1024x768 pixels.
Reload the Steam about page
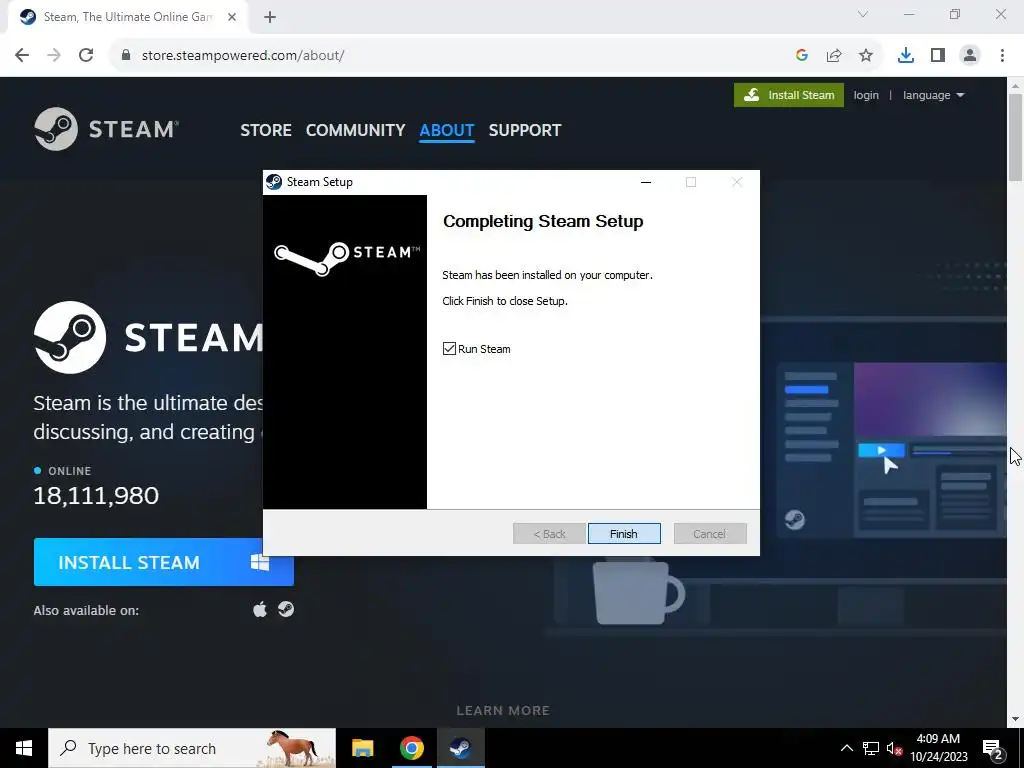pos(86,56)
